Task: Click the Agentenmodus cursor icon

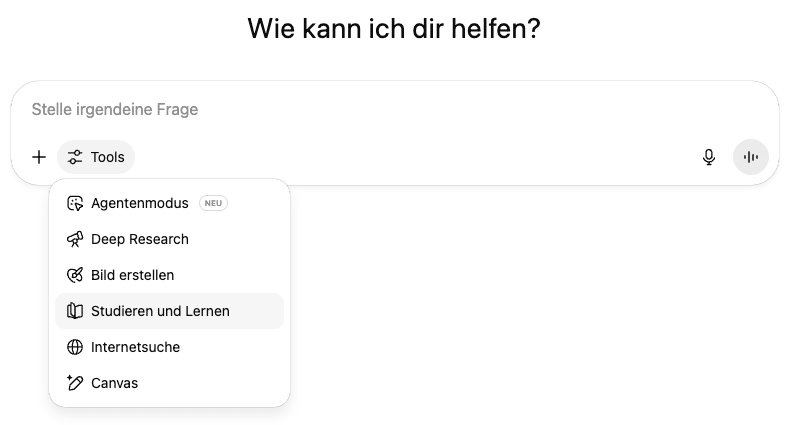Action: pyautogui.click(x=75, y=203)
